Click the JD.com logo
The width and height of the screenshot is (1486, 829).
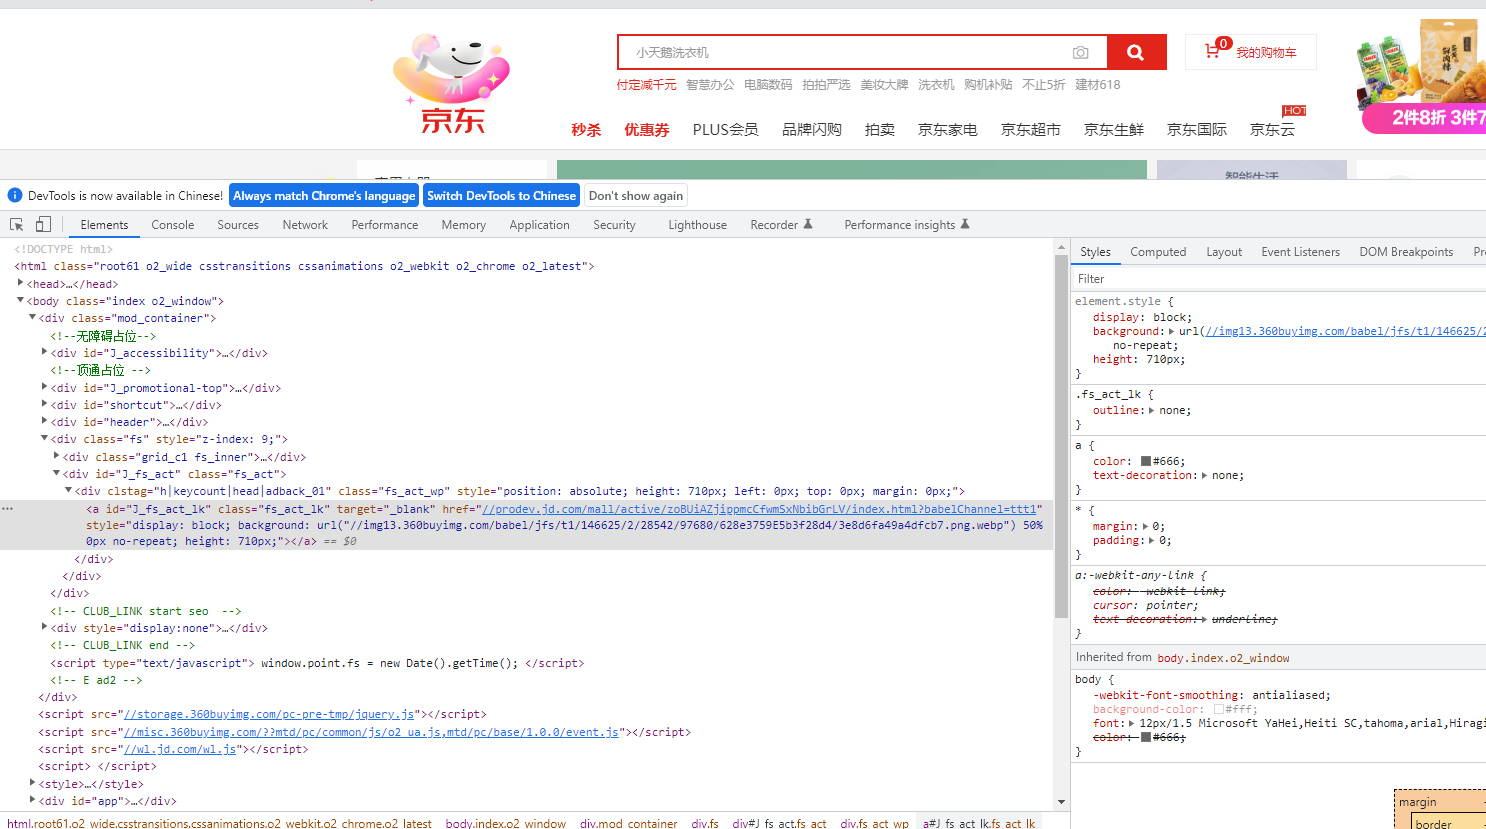[452, 83]
